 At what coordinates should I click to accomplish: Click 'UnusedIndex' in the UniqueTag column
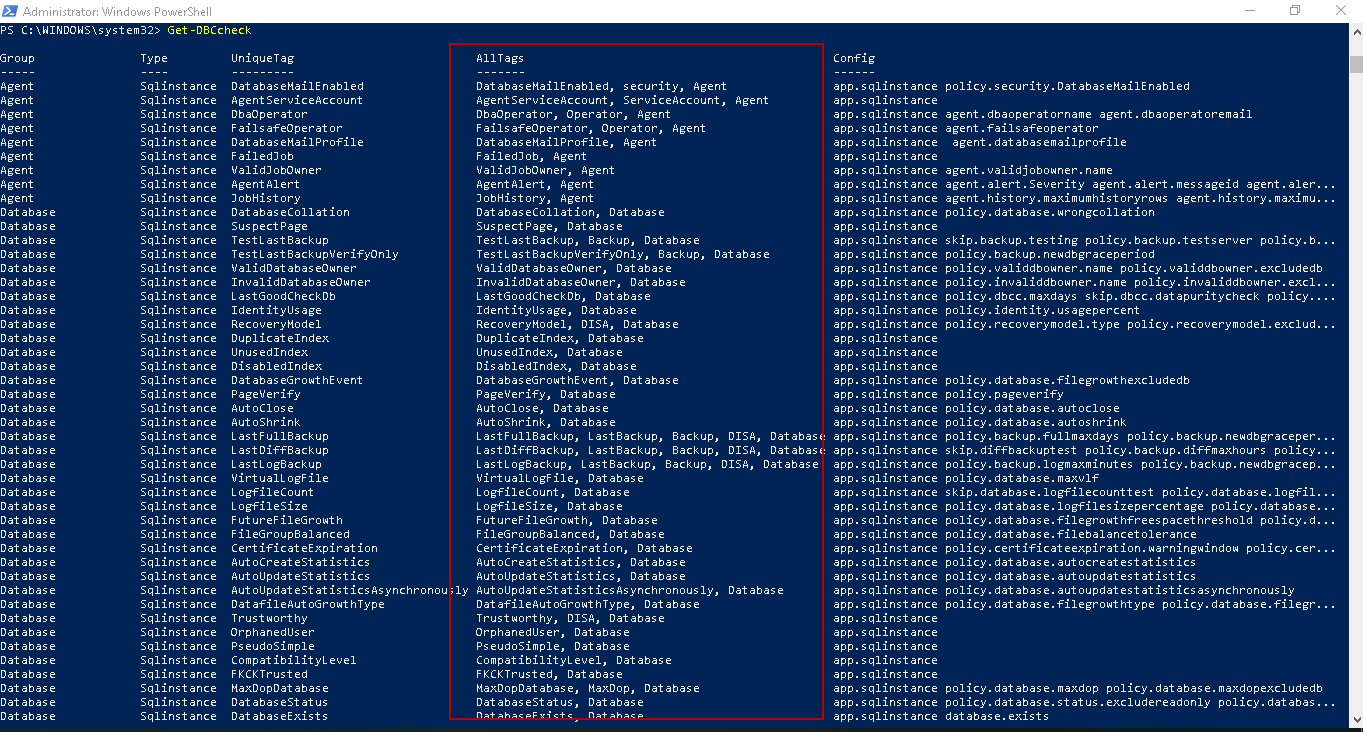(269, 352)
